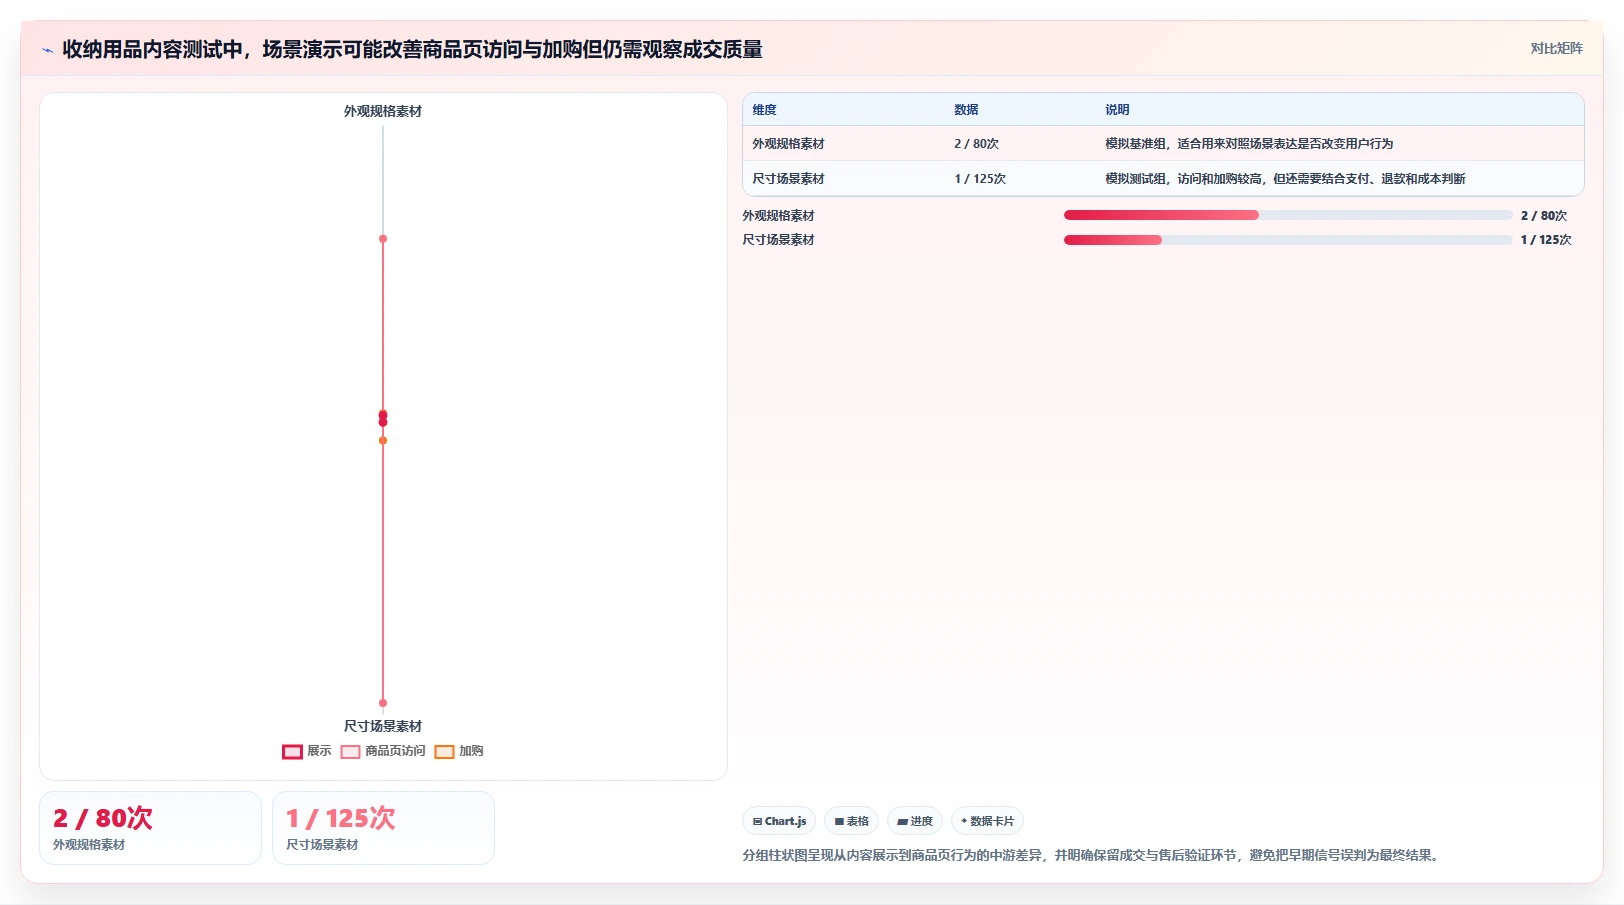Click the orange 加购 data point on chart
Screen dimensions: 1624x905
point(383,440)
